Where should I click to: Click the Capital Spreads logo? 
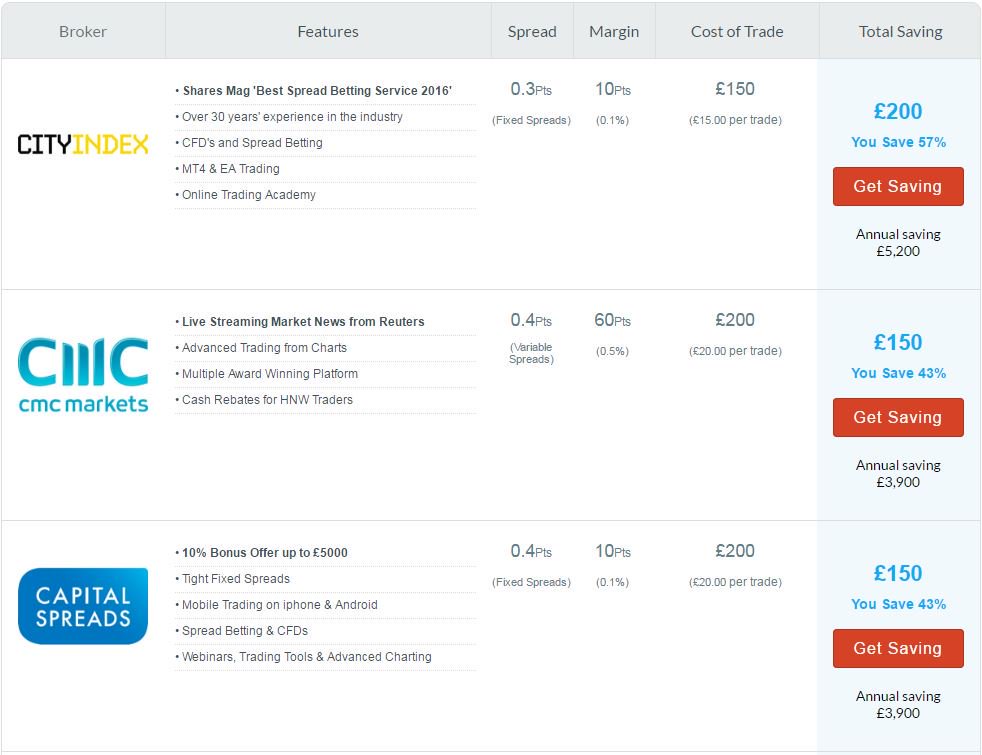(83, 606)
